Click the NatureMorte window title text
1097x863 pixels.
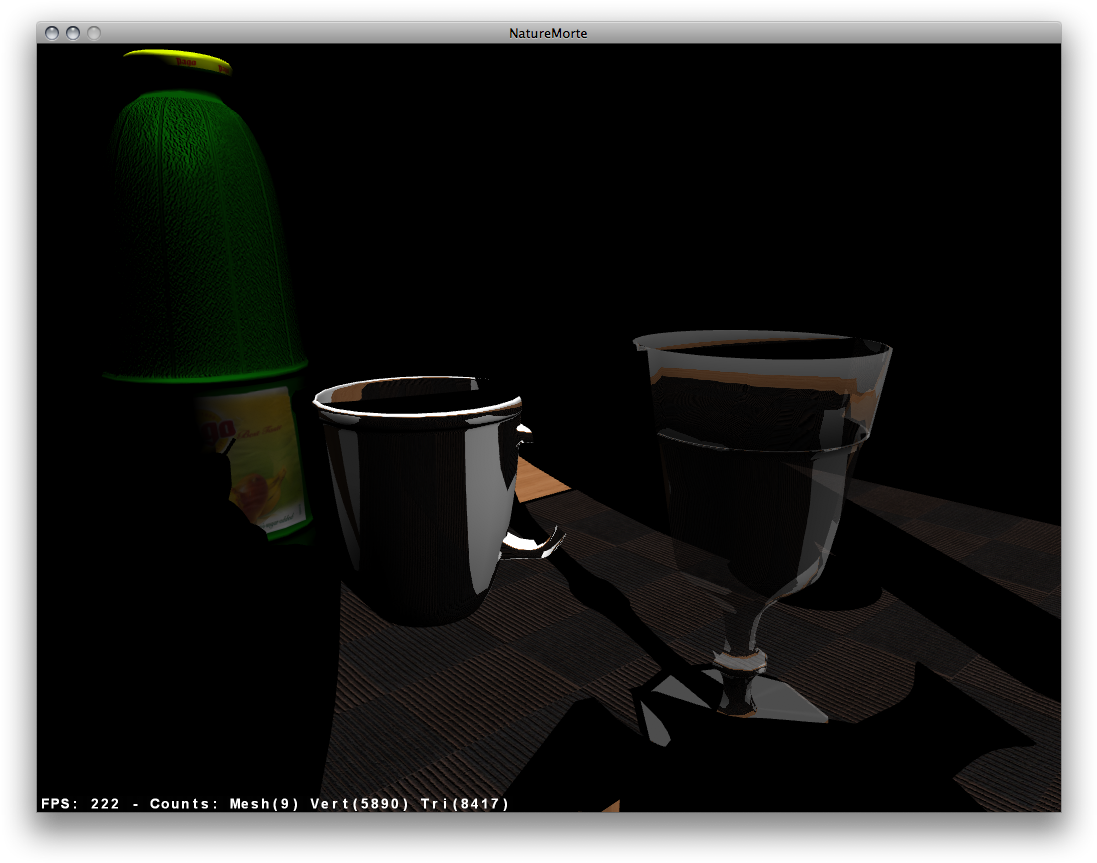click(548, 33)
